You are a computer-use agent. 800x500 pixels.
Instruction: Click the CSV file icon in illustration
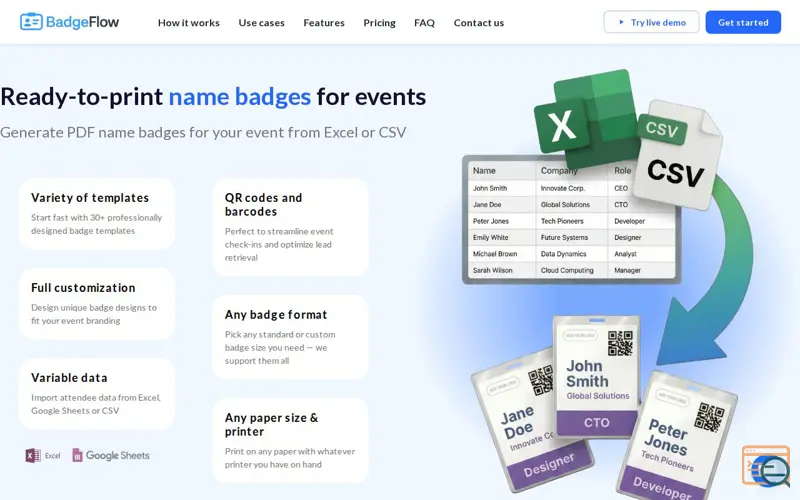coord(677,155)
